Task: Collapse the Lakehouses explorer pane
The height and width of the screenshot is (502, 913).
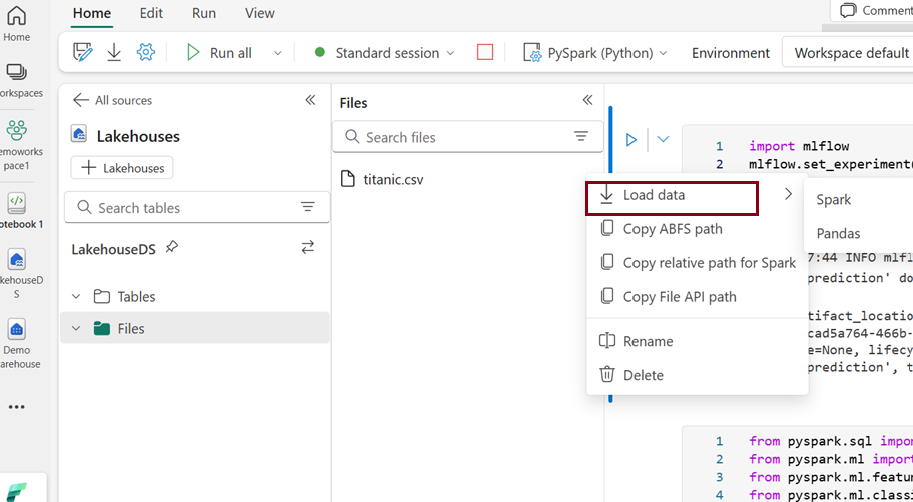Action: click(x=310, y=100)
